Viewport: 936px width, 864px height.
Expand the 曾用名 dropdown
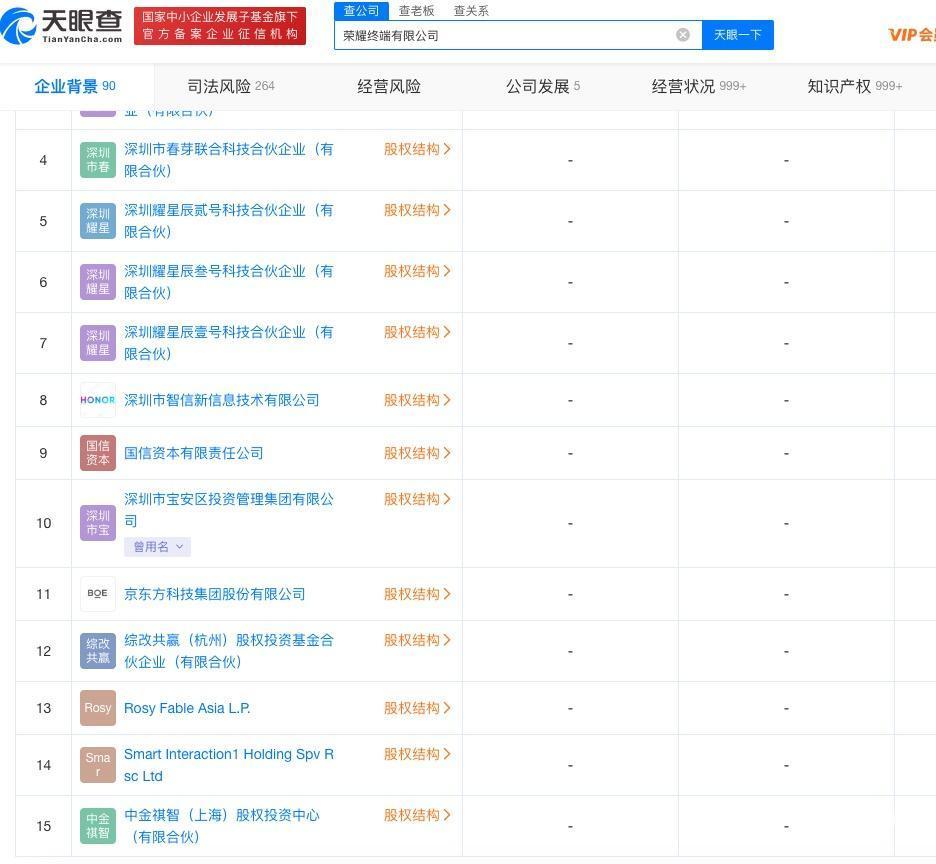157,547
